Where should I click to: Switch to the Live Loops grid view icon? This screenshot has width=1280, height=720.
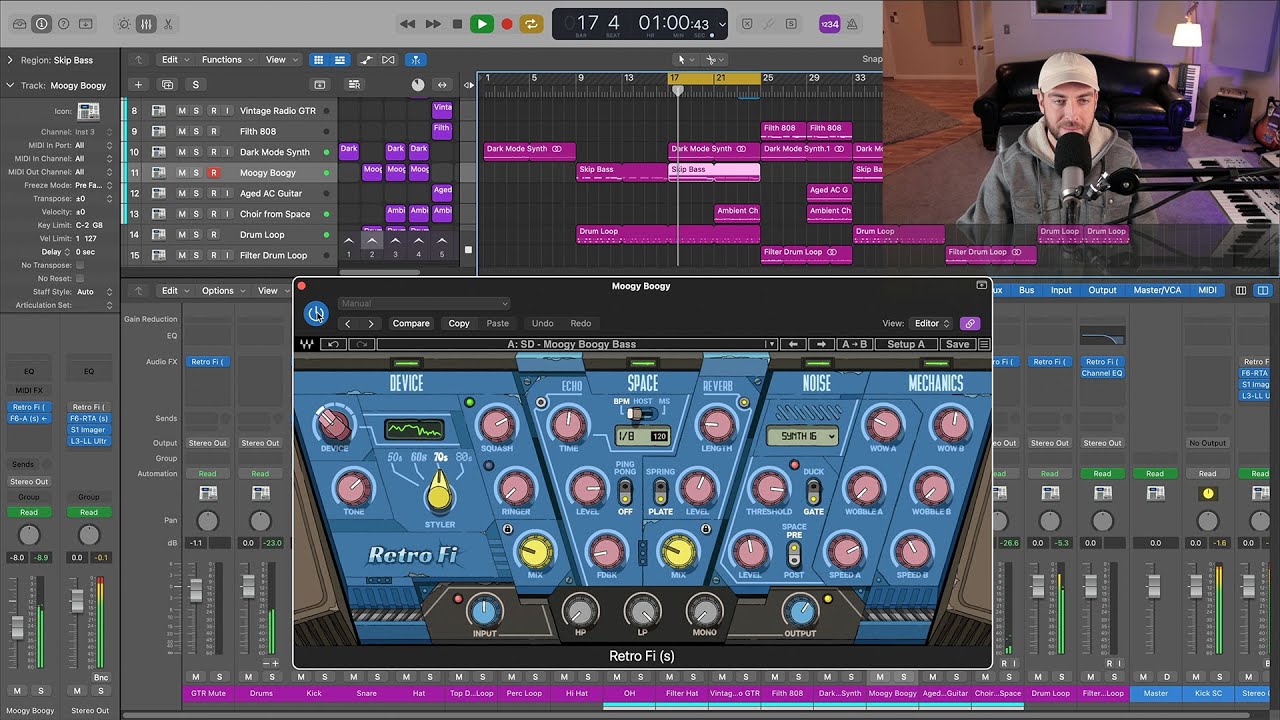318,60
